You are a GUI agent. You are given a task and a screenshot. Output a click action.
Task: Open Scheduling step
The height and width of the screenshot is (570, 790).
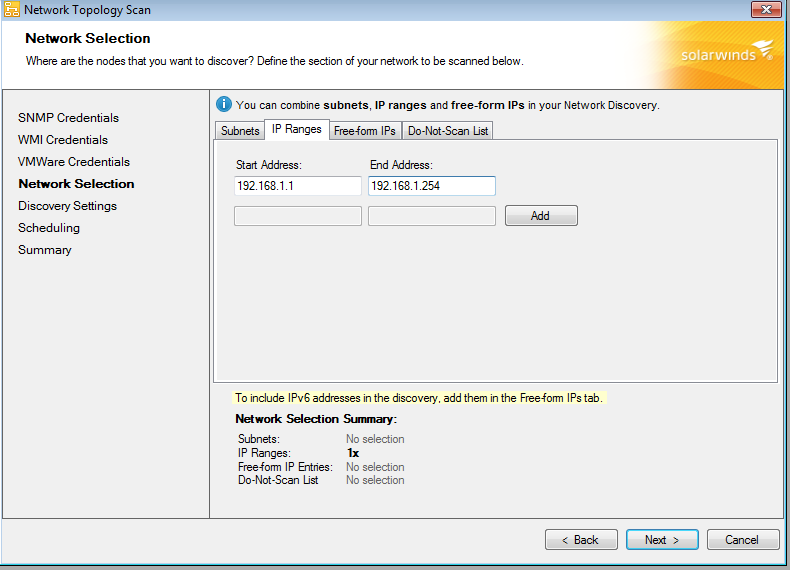tap(49, 228)
